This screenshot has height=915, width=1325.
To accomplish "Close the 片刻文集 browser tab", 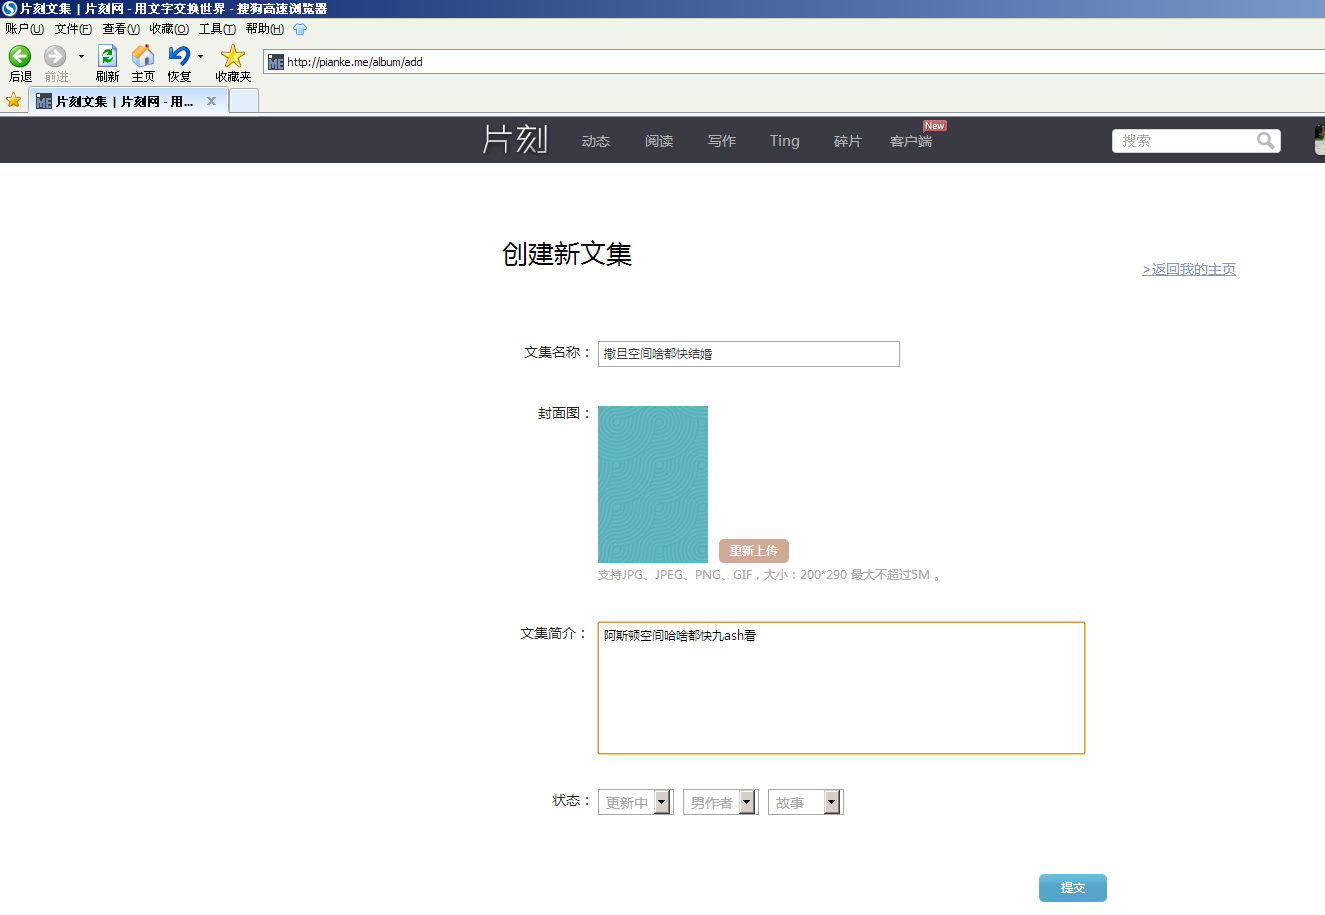I will (x=211, y=101).
